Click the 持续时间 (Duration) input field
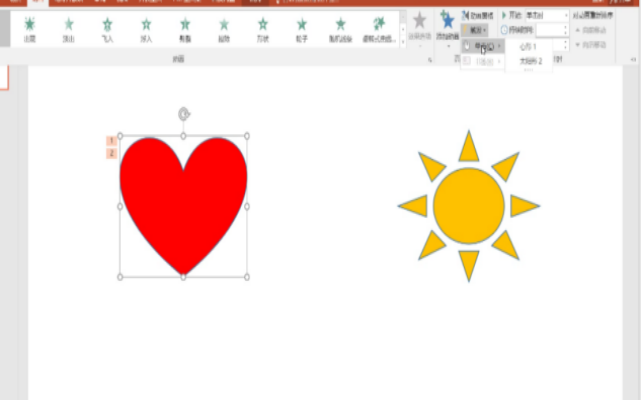The height and width of the screenshot is (401, 642). [x=549, y=30]
